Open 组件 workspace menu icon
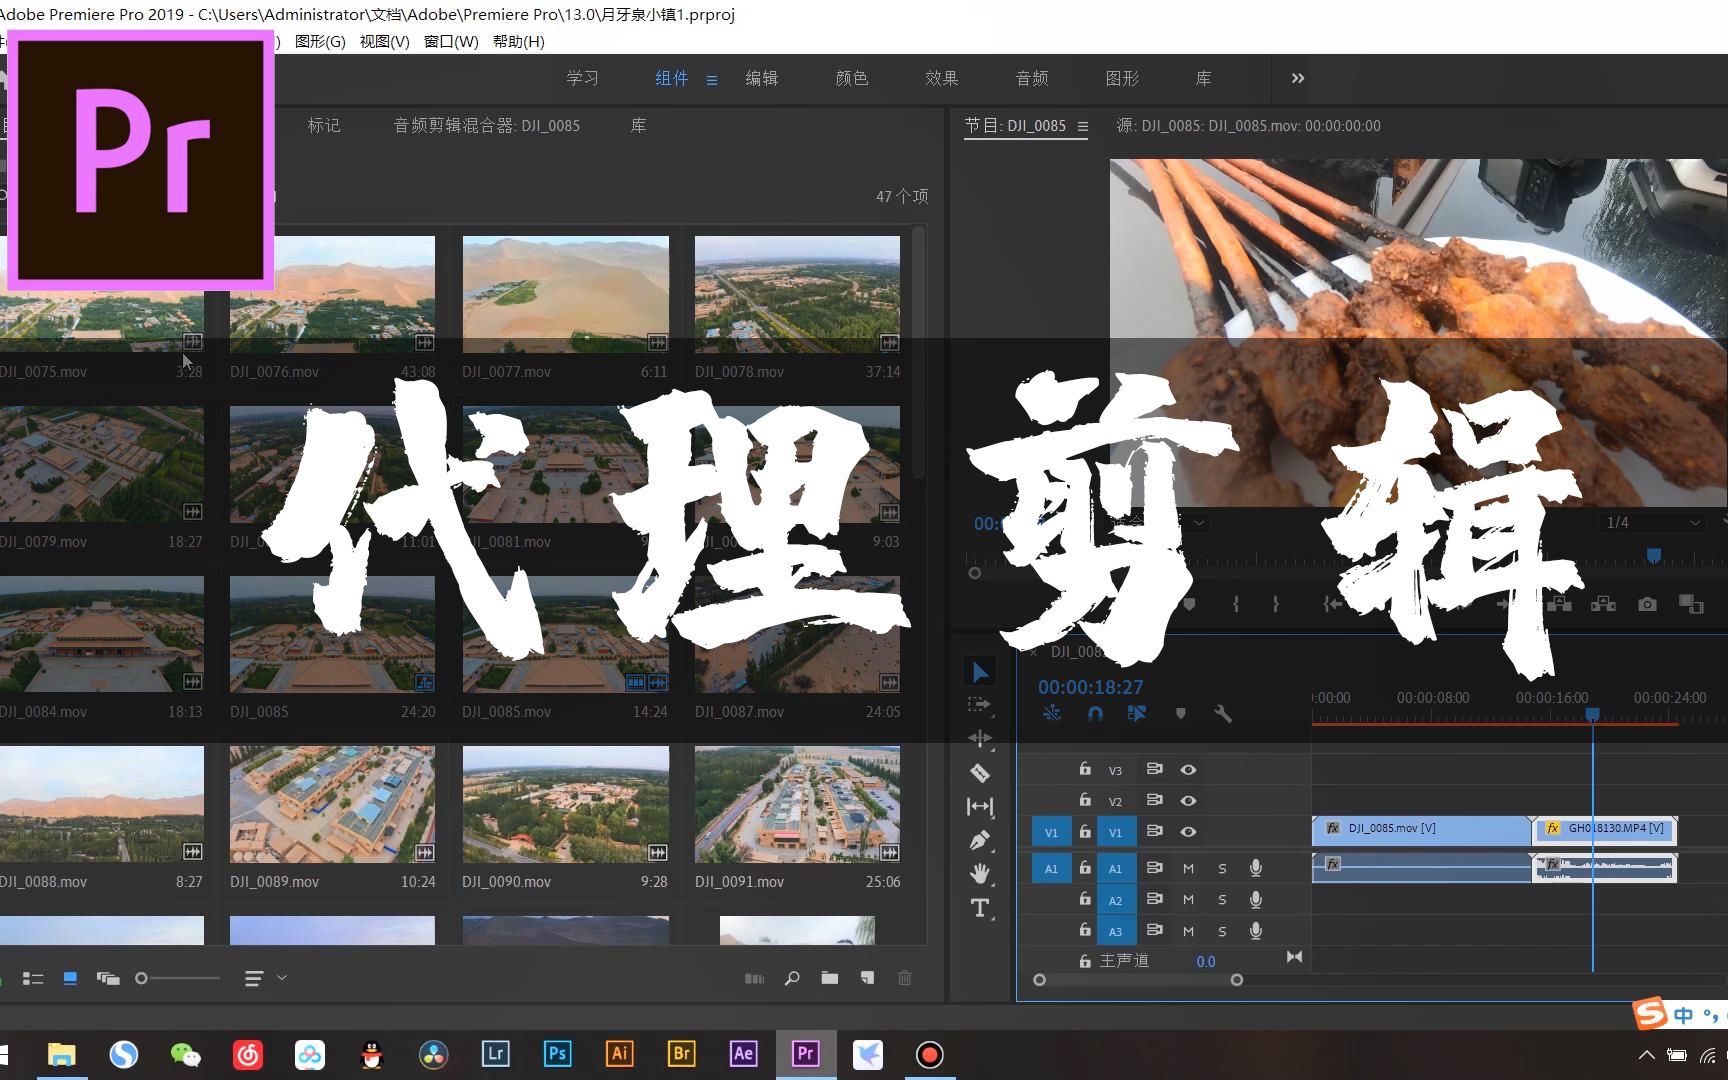The height and width of the screenshot is (1080, 1728). click(x=712, y=80)
